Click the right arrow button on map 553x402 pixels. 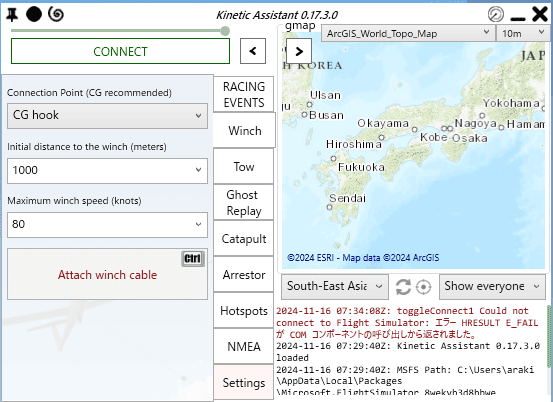point(299,51)
